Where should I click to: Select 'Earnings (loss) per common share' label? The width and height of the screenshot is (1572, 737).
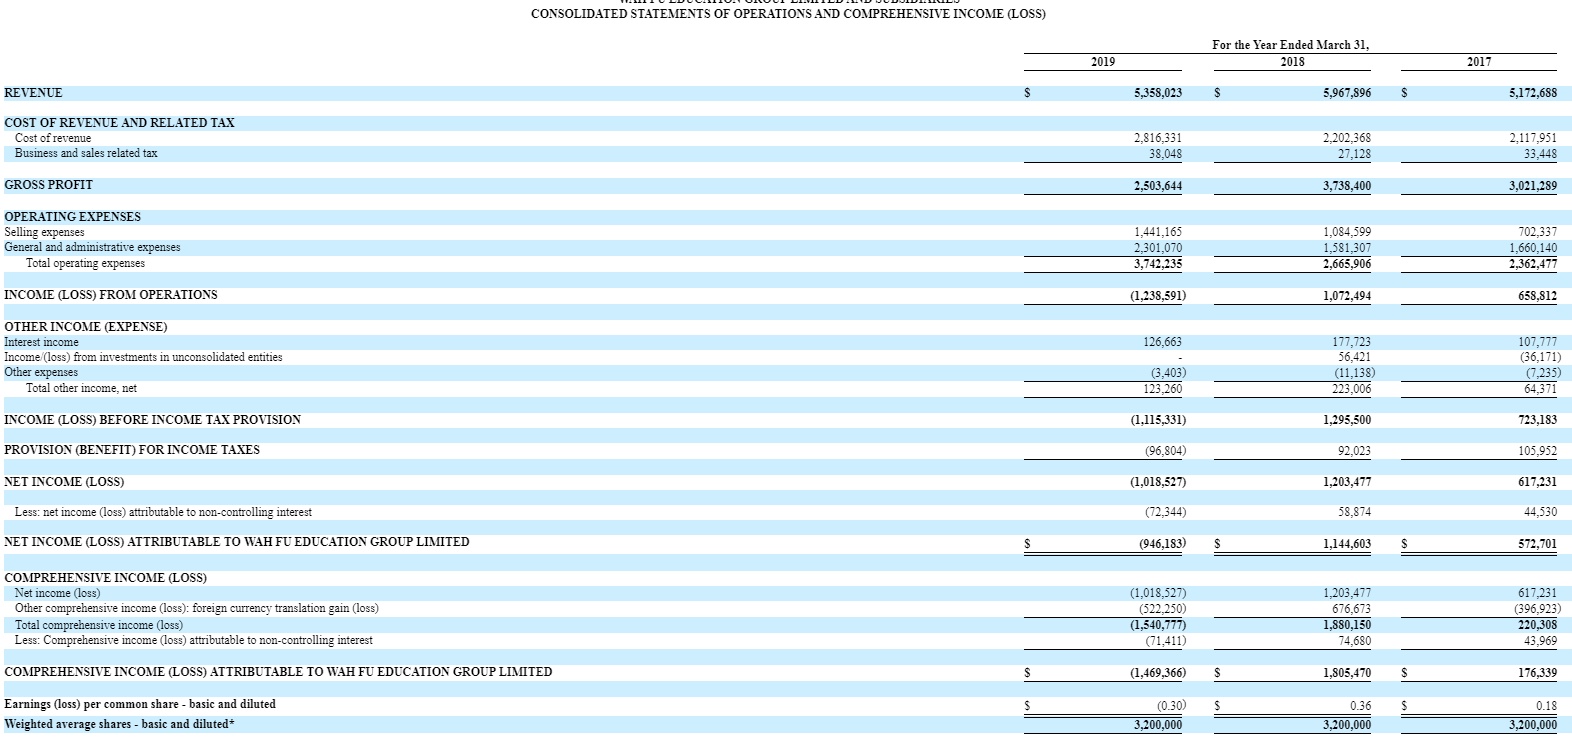[140, 704]
